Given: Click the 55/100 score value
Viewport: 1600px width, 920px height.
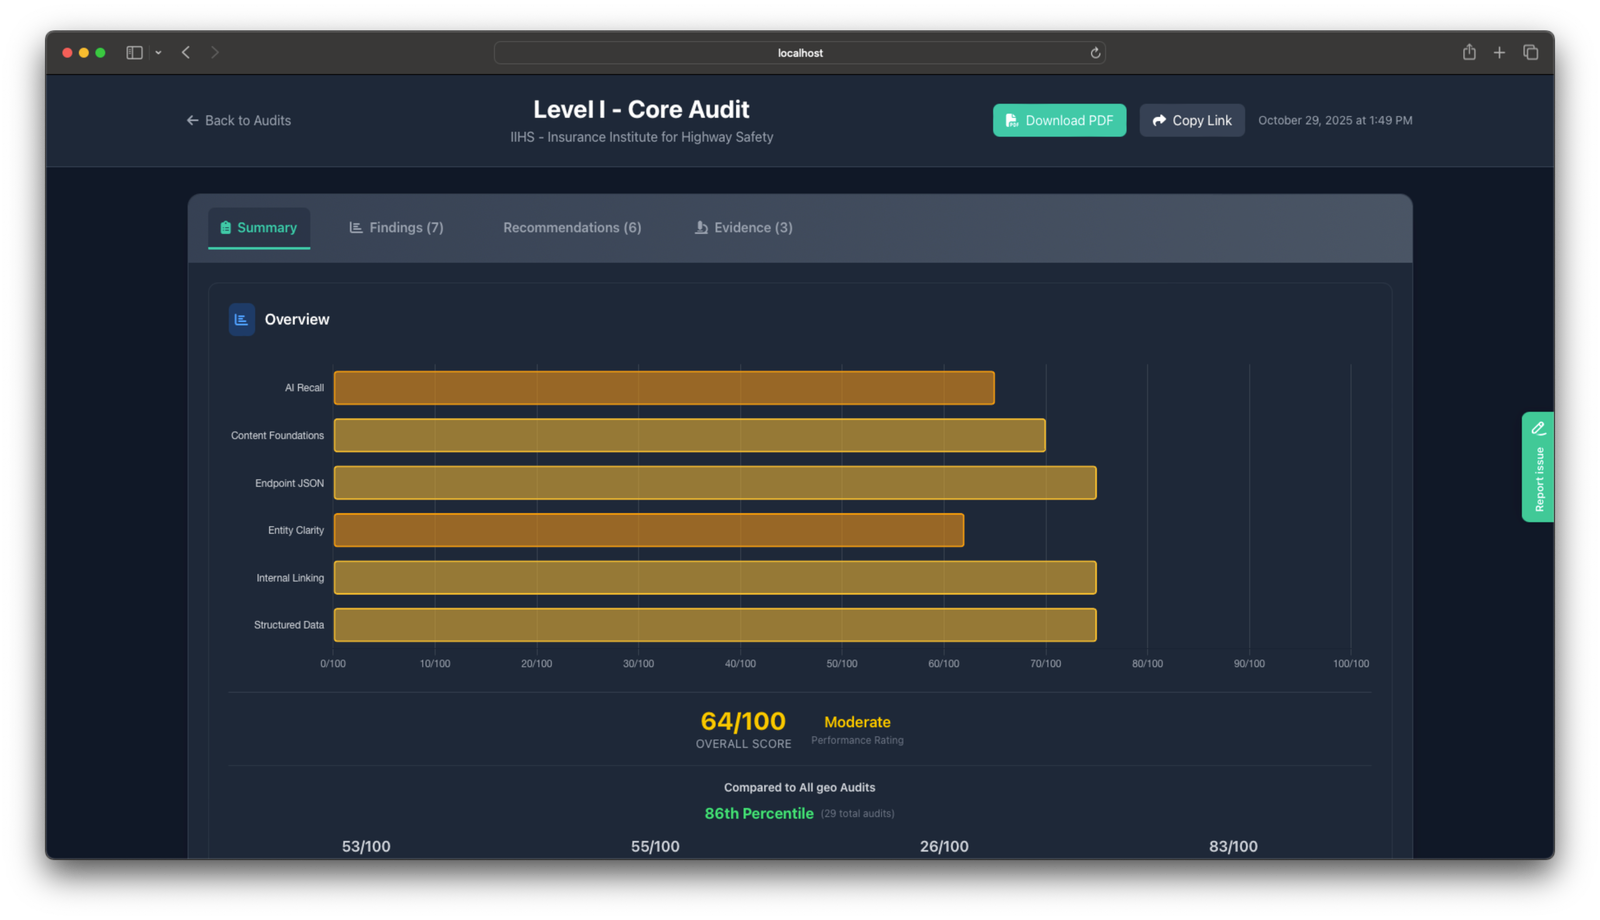Looking at the screenshot, I should [x=655, y=846].
